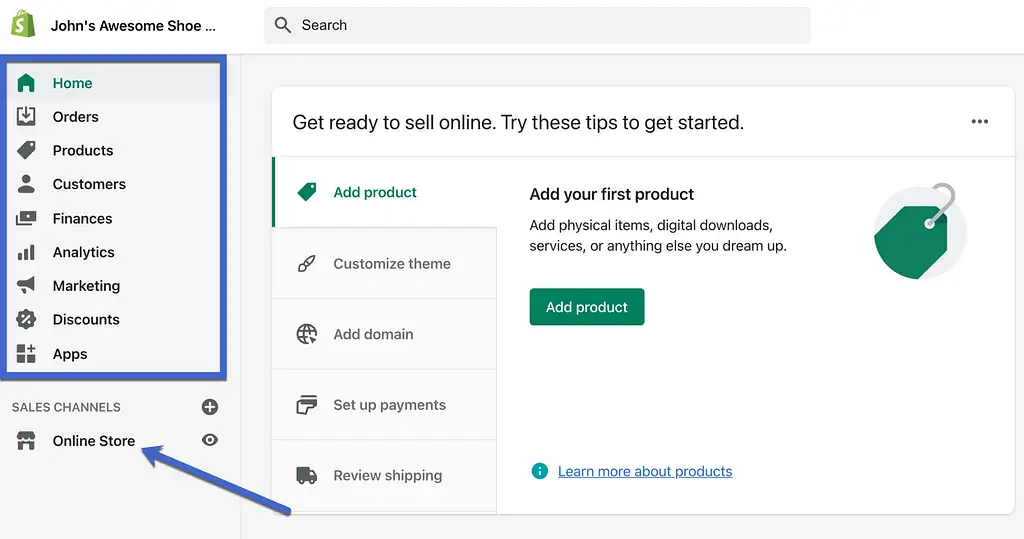Open Online Store sales channel
This screenshot has width=1024, height=539.
94,441
